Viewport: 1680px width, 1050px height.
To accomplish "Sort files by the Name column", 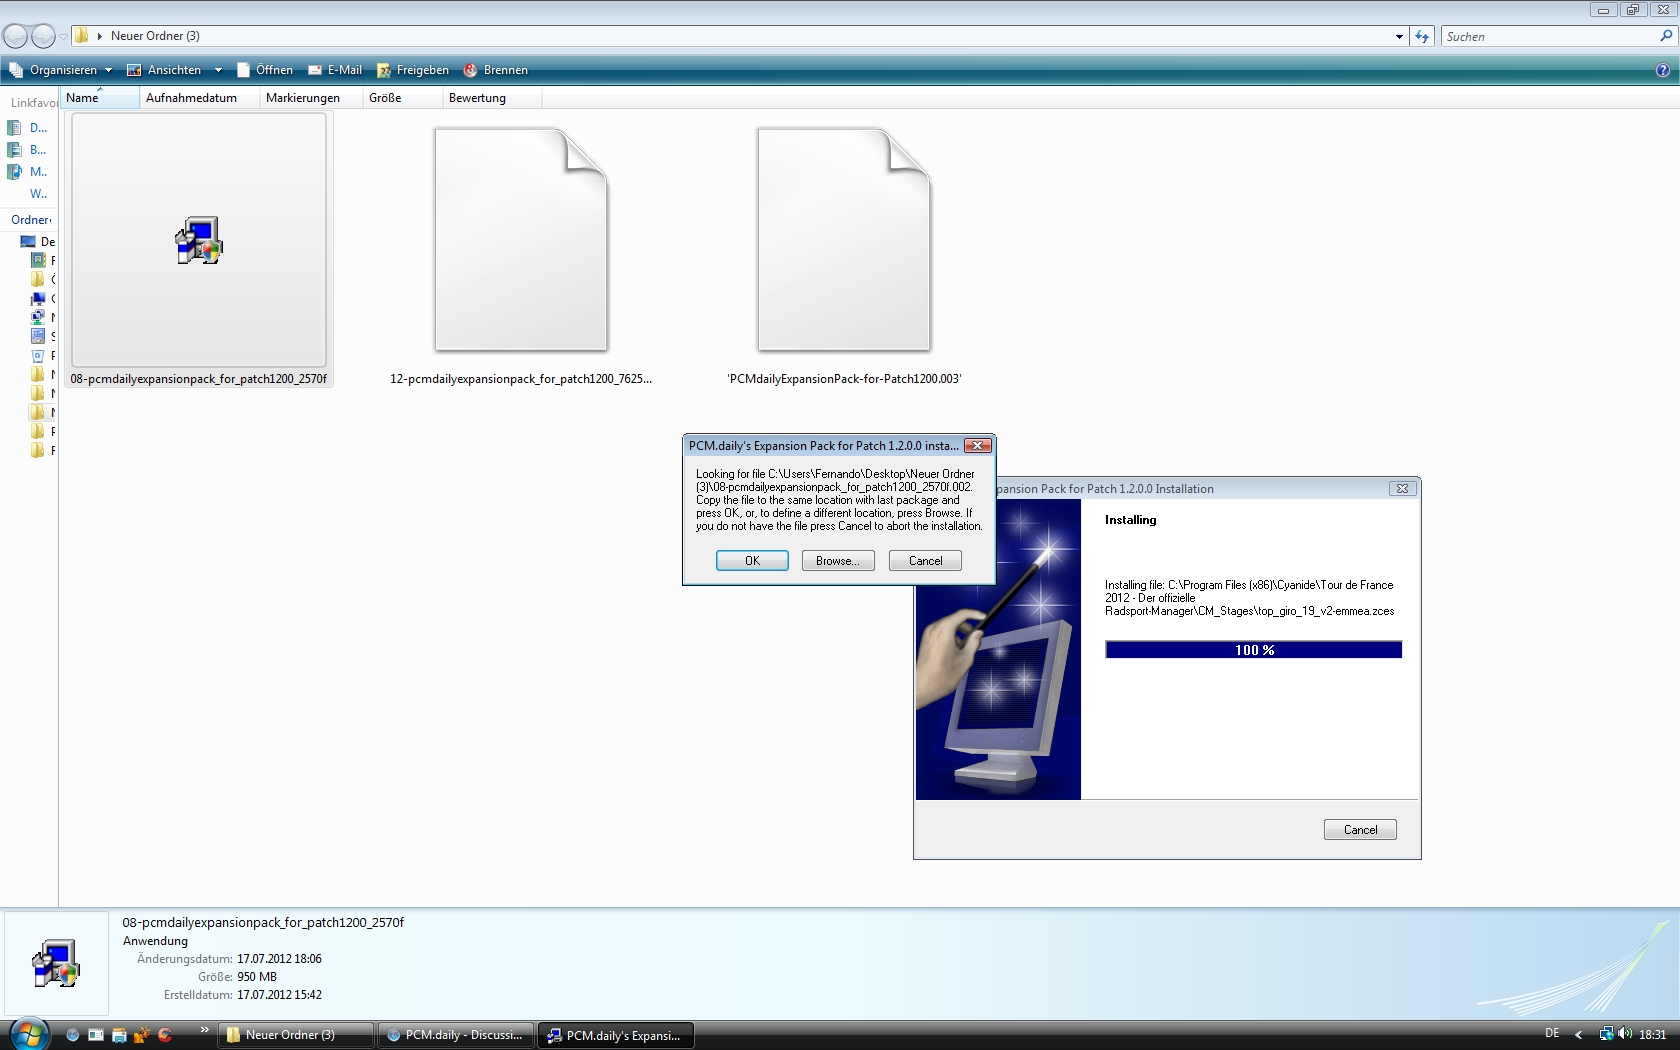I will point(98,98).
